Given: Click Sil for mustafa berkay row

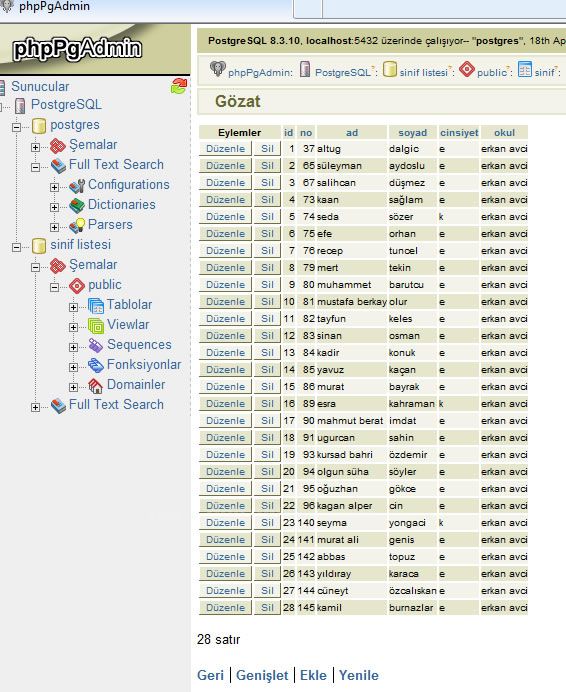Looking at the screenshot, I should [x=267, y=301].
